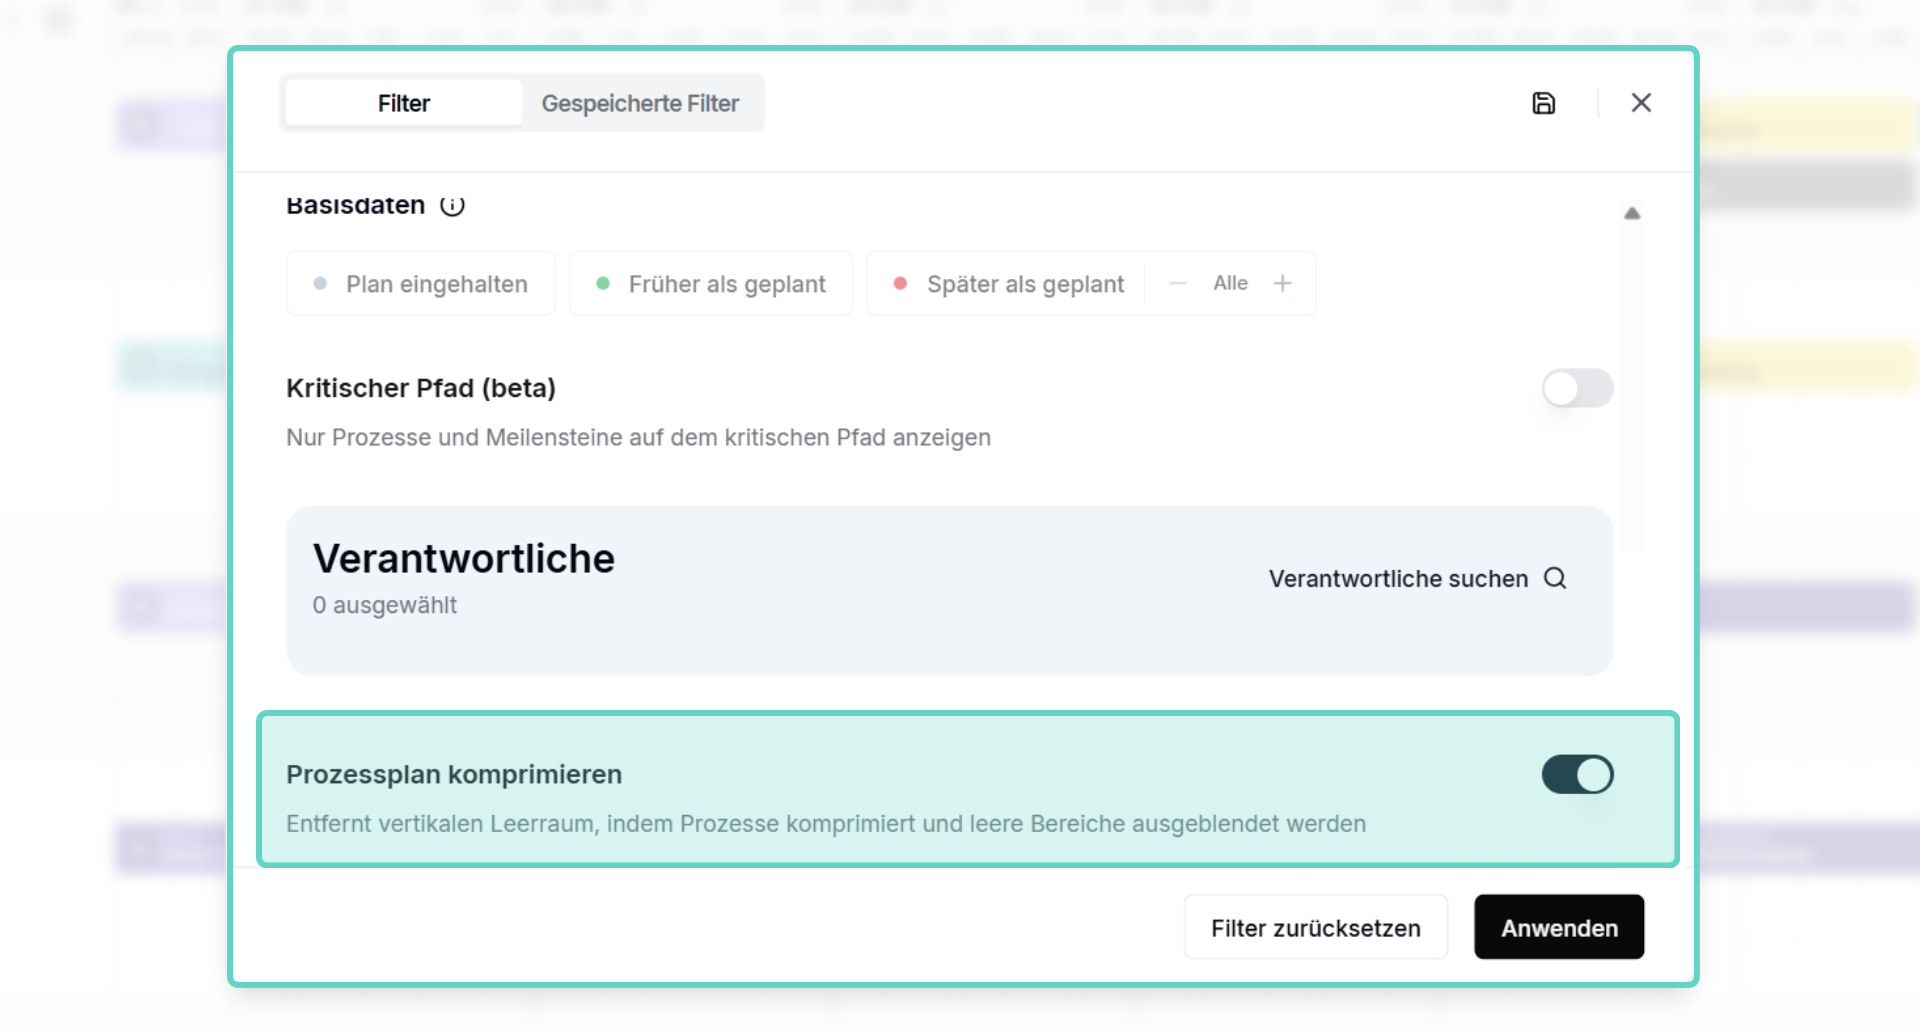
Task: Select the Filter tab
Action: 404,103
